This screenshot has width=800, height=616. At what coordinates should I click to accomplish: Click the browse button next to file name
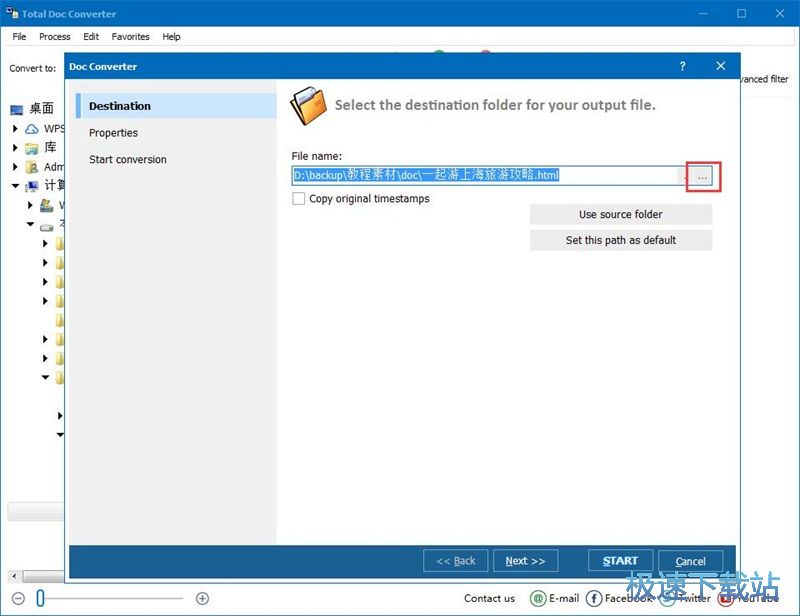702,176
